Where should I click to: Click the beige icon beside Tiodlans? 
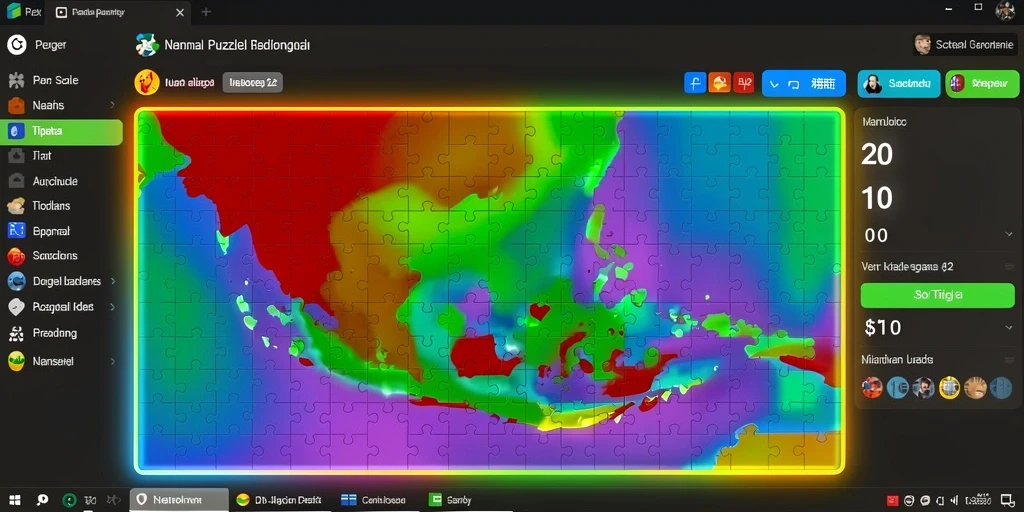click(16, 206)
